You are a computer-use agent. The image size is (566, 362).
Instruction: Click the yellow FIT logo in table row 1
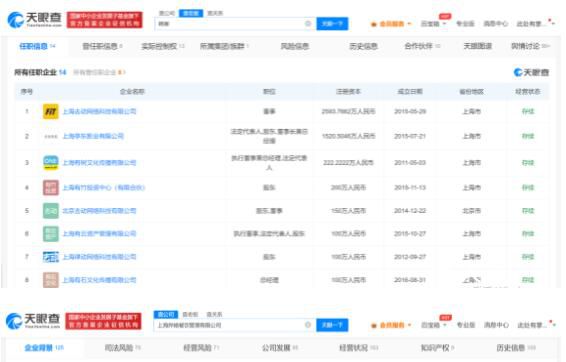[51, 112]
